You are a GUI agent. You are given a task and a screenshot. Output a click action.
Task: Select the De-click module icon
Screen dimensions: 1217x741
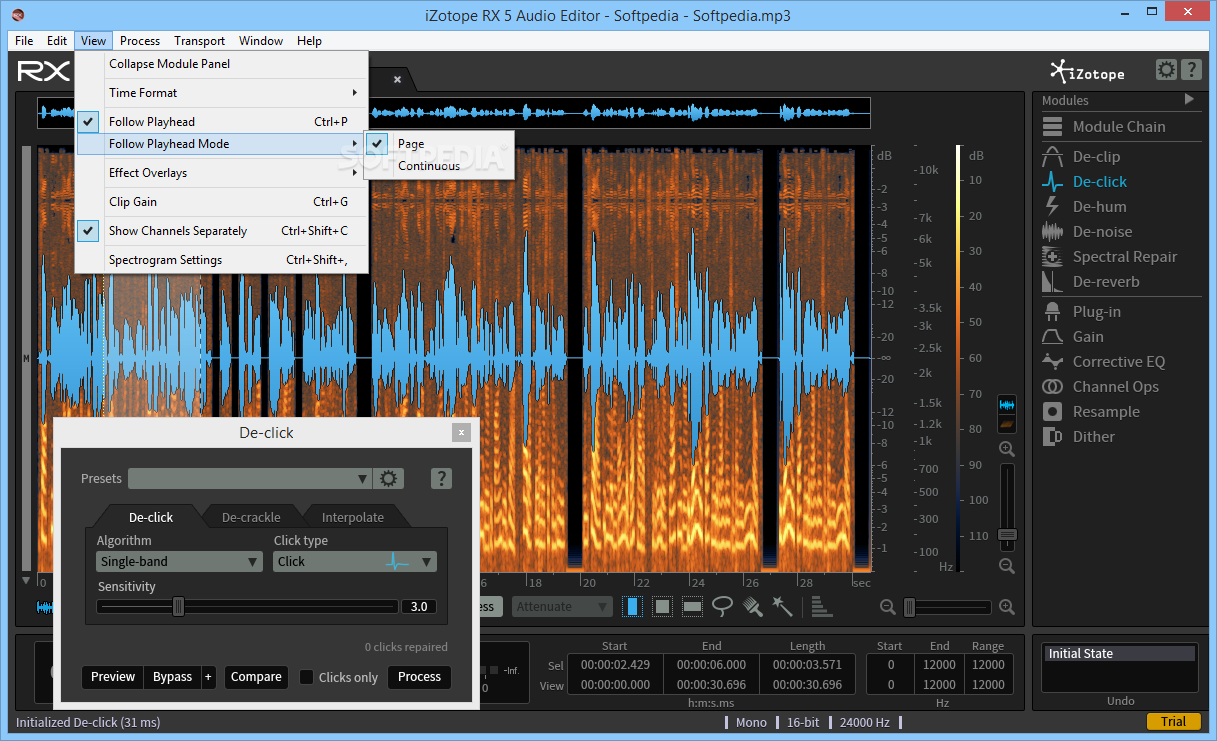[1052, 182]
